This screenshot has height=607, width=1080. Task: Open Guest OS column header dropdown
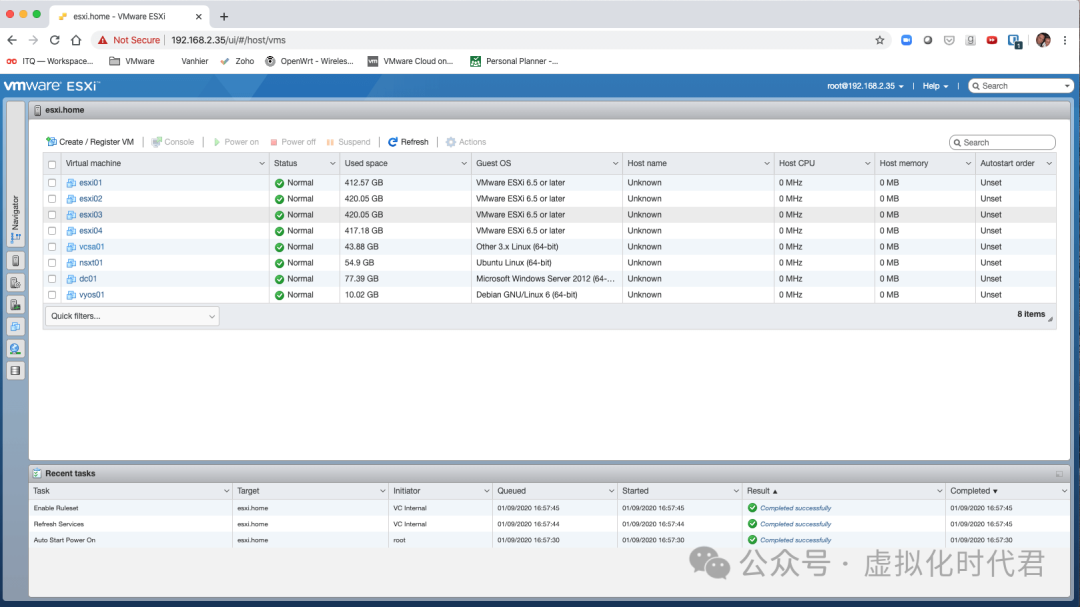click(615, 164)
